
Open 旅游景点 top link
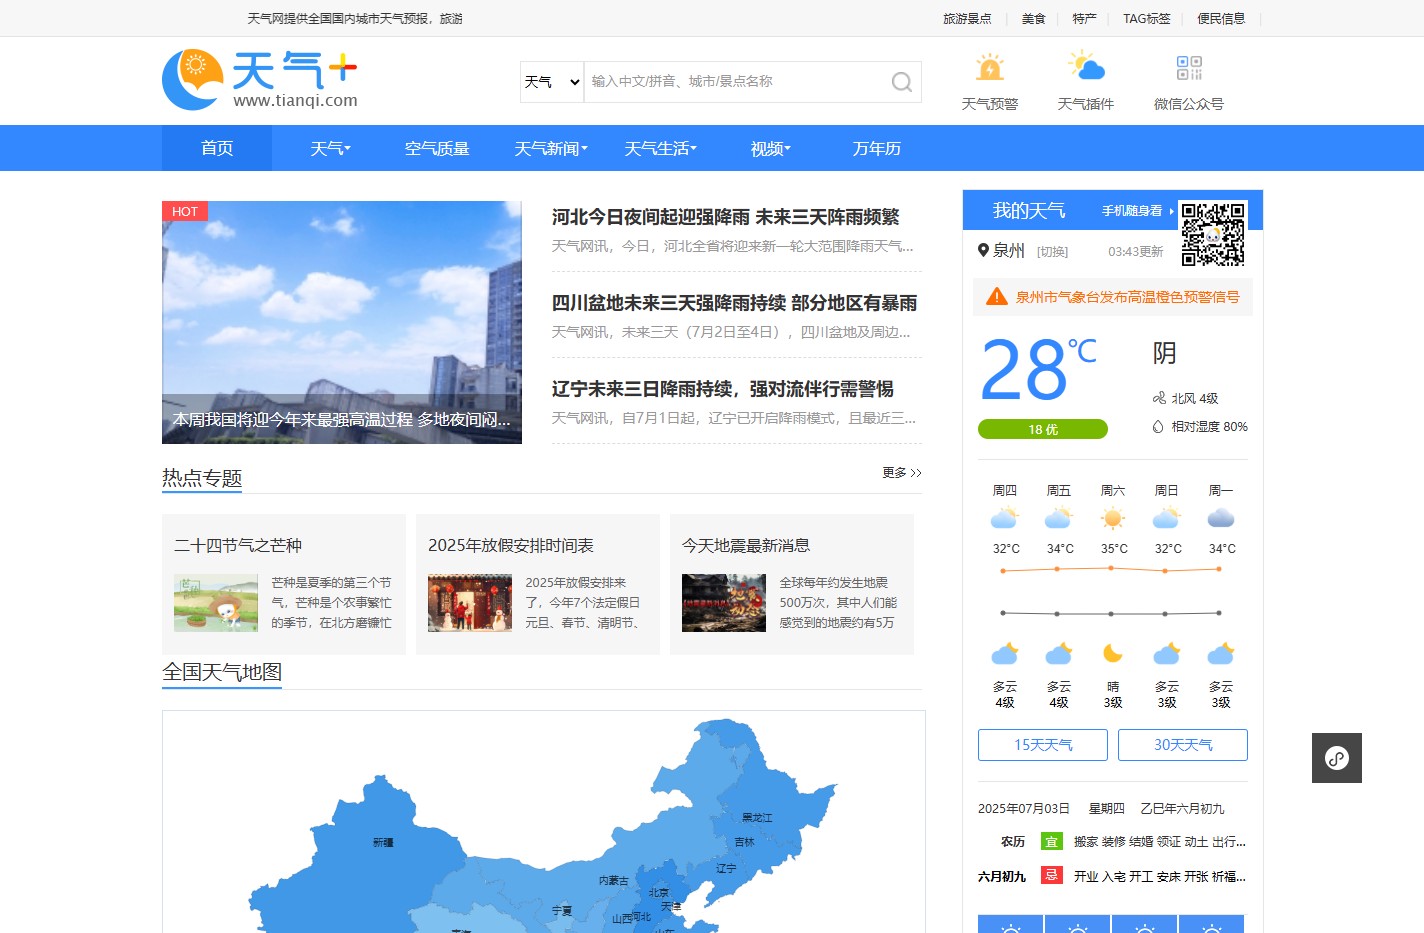967,18
